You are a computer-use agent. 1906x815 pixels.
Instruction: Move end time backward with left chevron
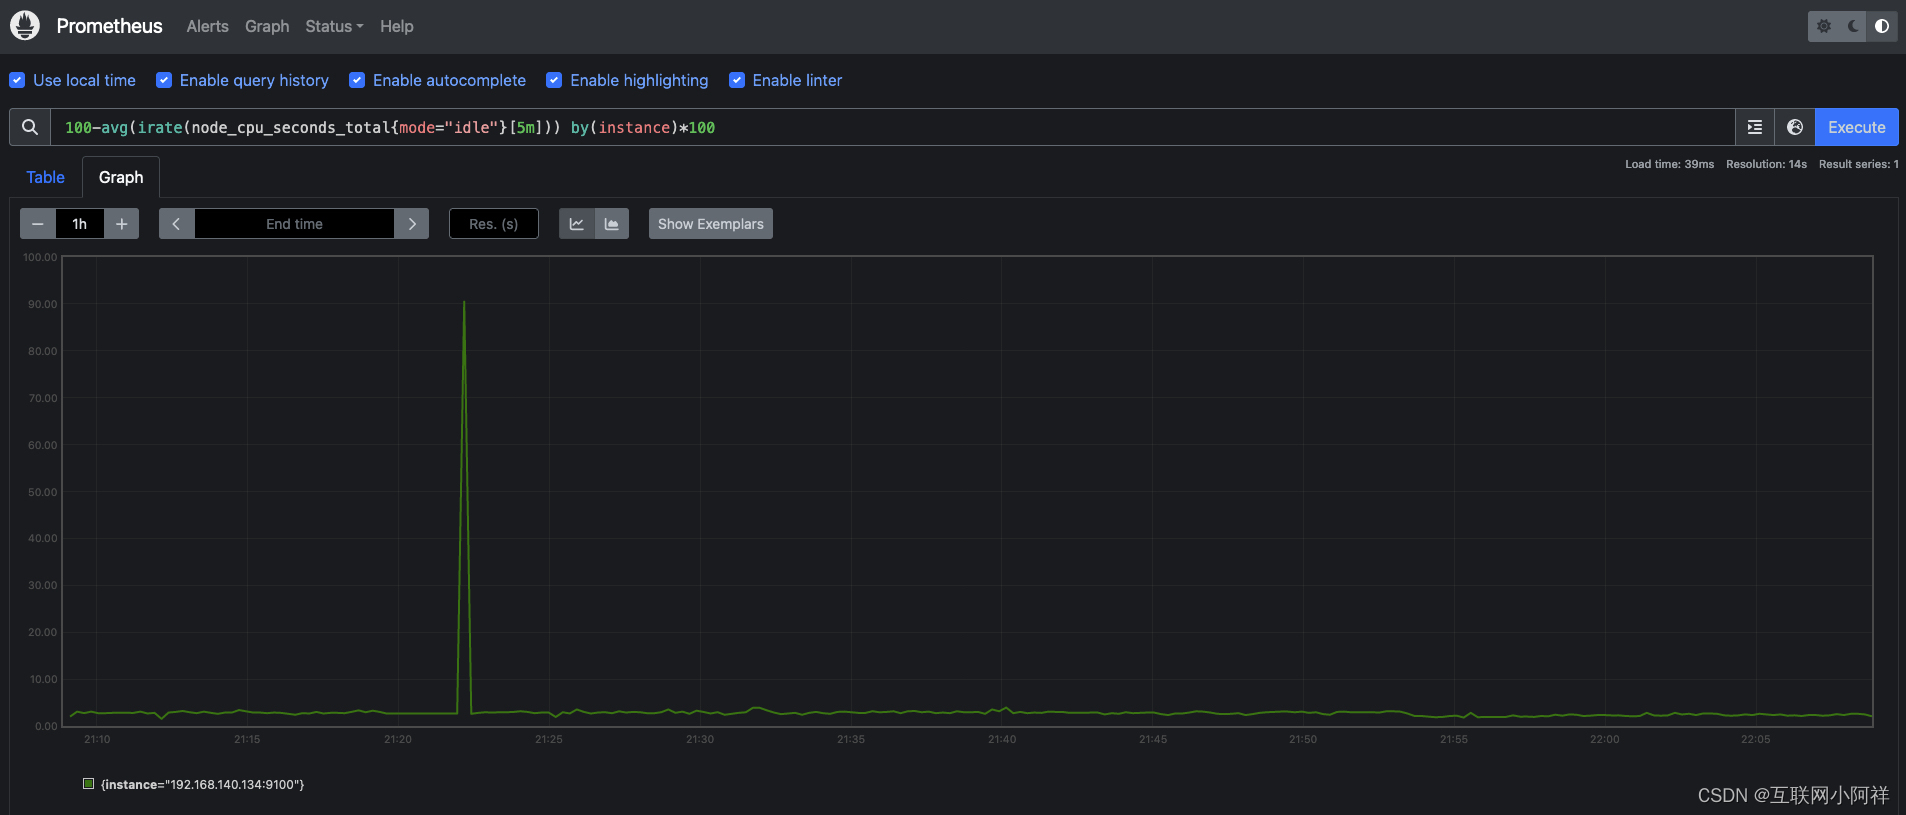176,224
